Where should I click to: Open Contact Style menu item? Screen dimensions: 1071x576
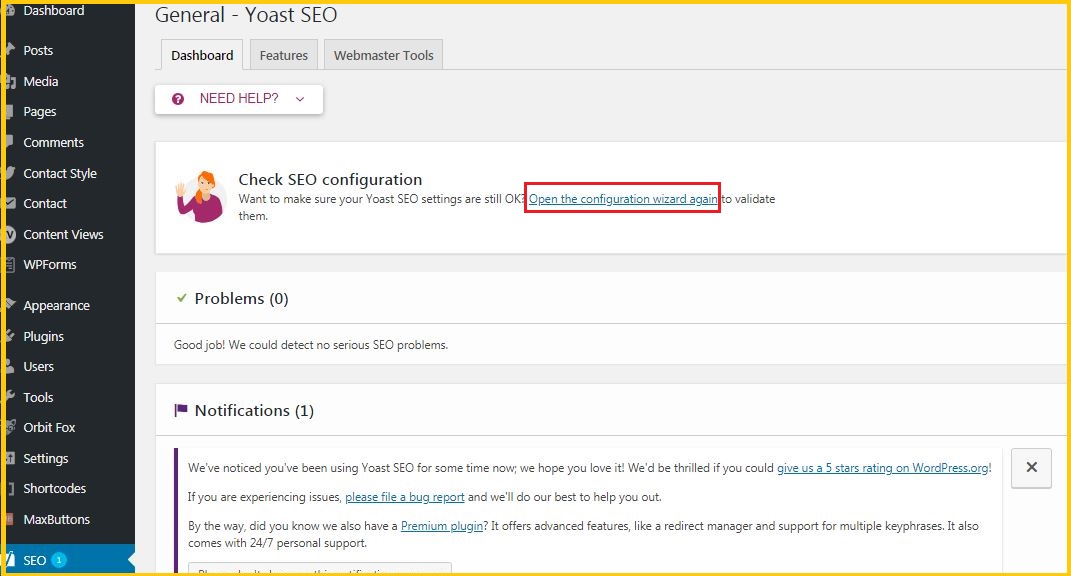60,173
